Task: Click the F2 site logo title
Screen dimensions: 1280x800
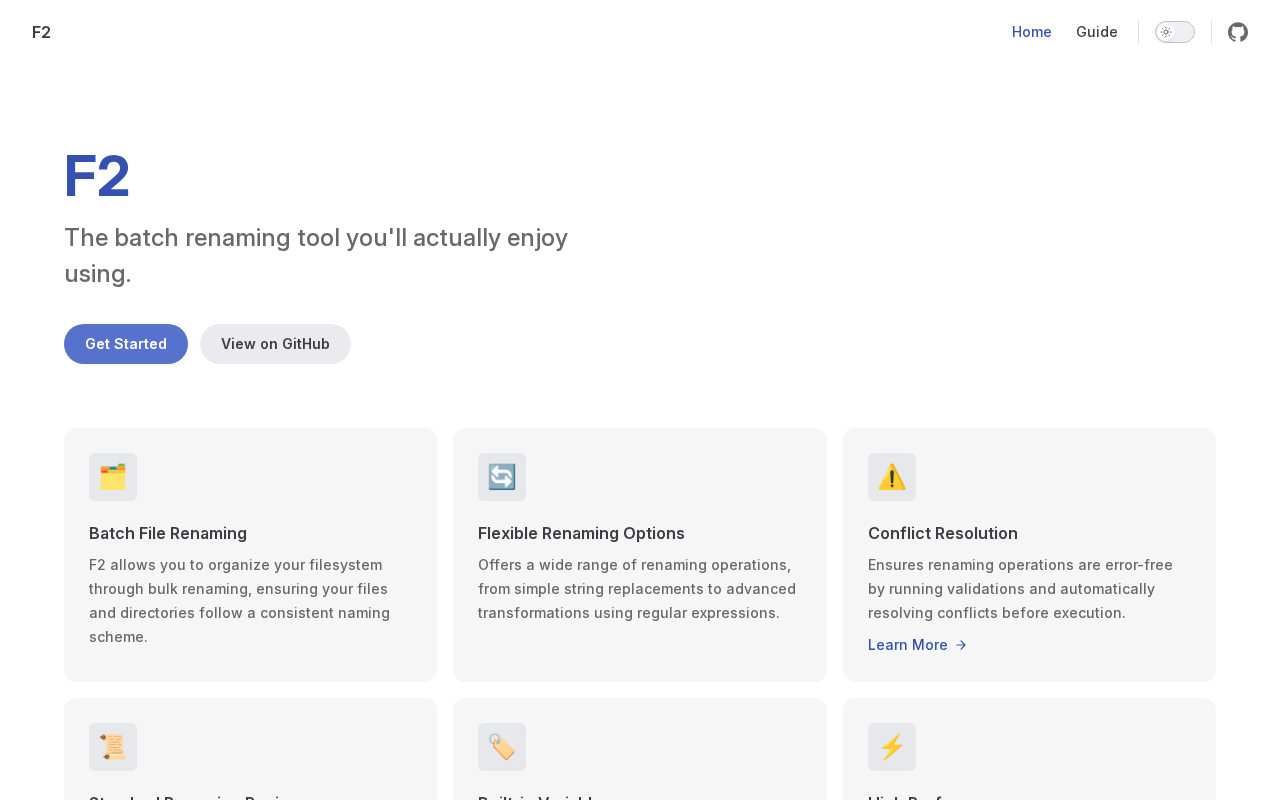Action: [41, 32]
